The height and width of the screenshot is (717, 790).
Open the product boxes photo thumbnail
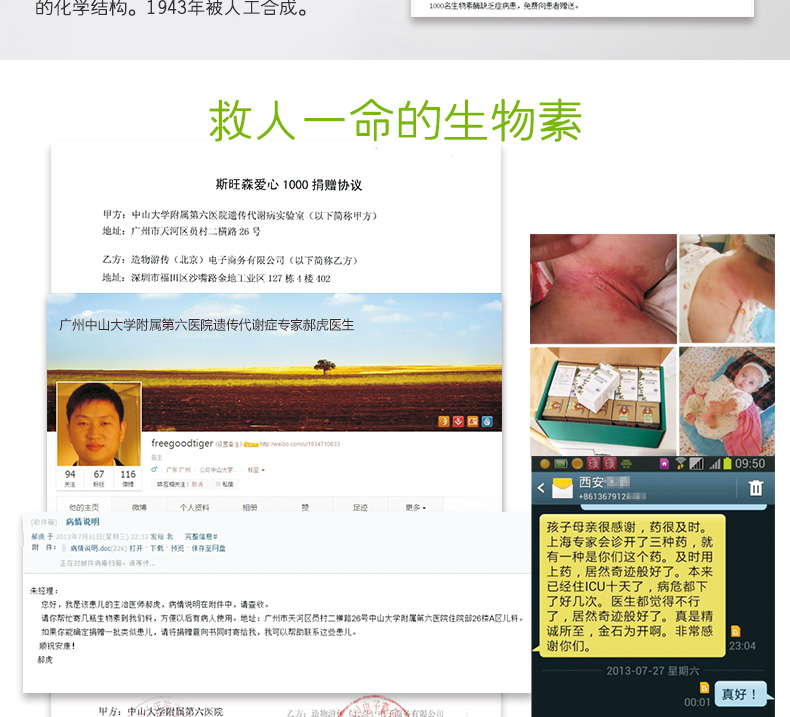pyautogui.click(x=600, y=399)
